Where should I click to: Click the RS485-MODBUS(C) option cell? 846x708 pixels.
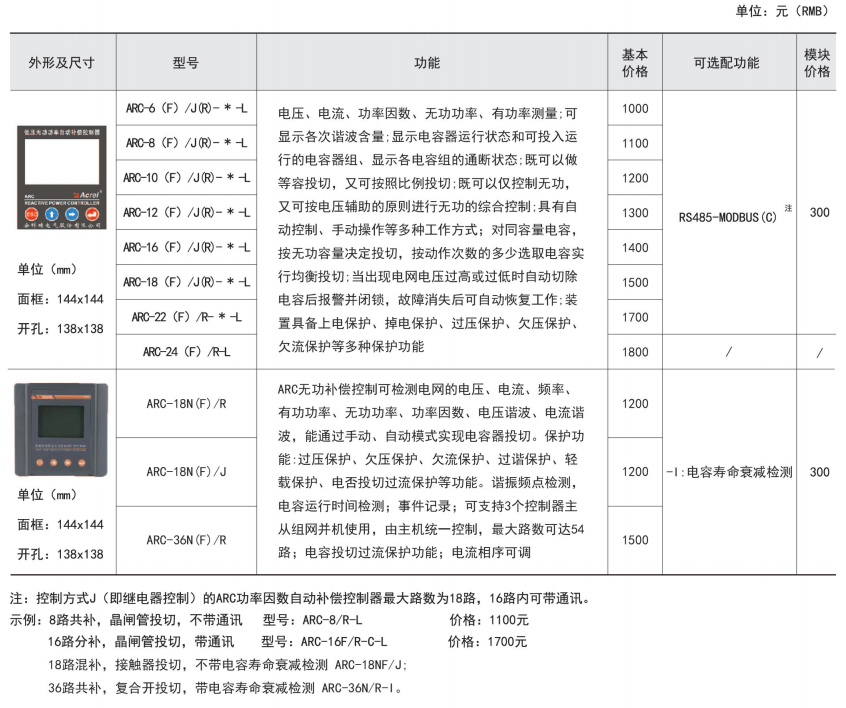tap(728, 213)
